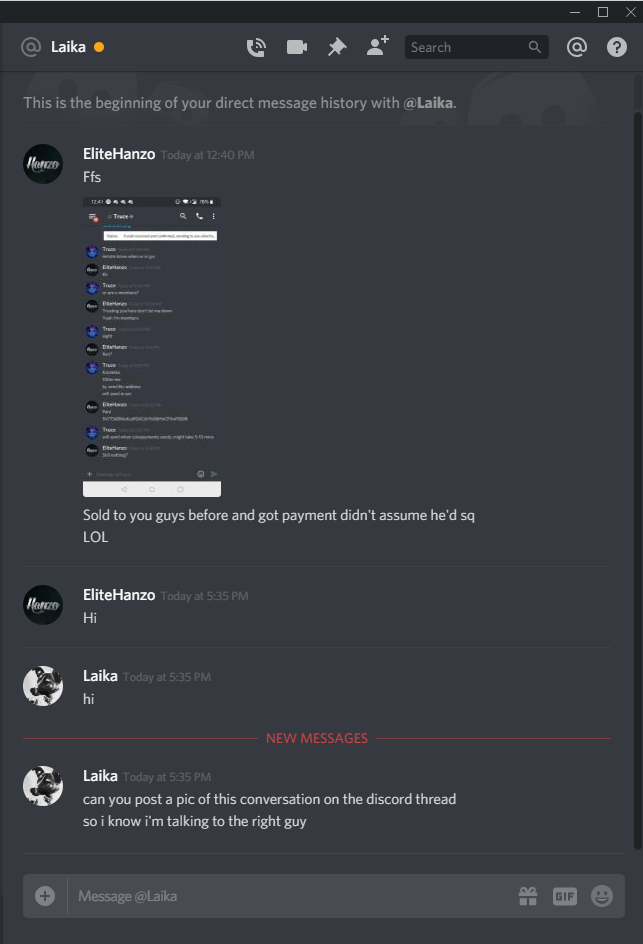
Task: Open the mentions inbox icon
Action: coord(577,47)
